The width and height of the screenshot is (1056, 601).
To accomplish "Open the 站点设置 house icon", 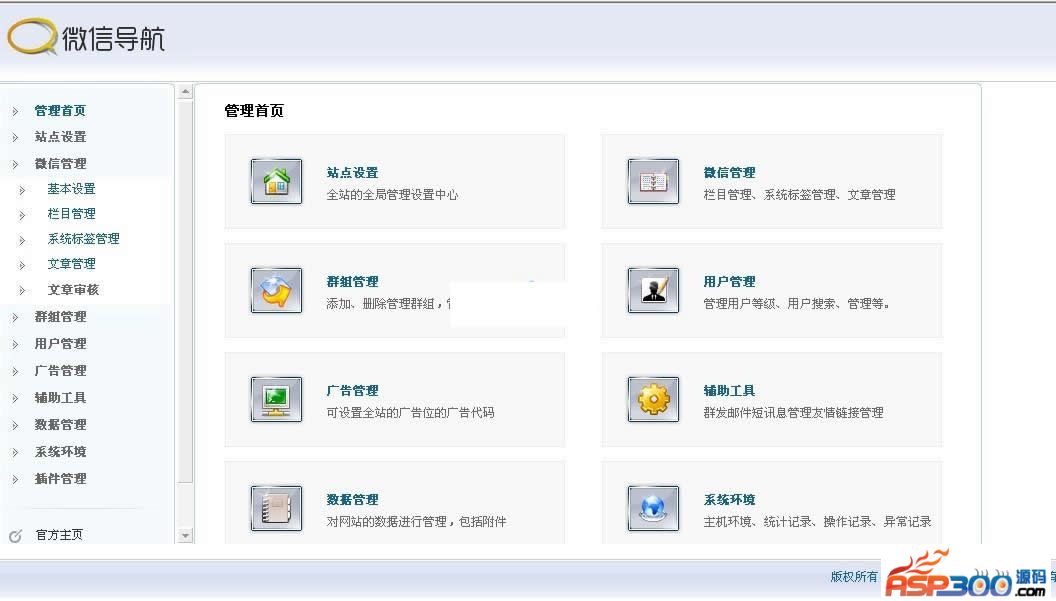I will click(276, 181).
